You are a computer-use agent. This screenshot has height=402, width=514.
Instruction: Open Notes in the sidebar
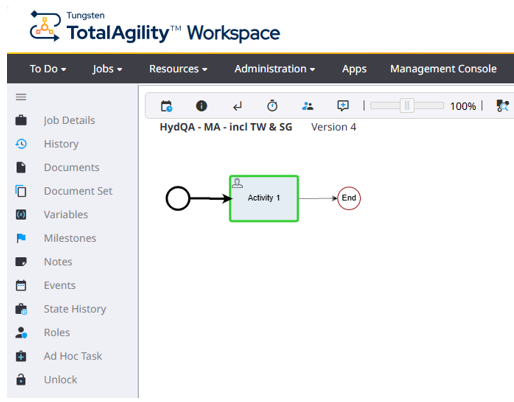[x=58, y=262]
